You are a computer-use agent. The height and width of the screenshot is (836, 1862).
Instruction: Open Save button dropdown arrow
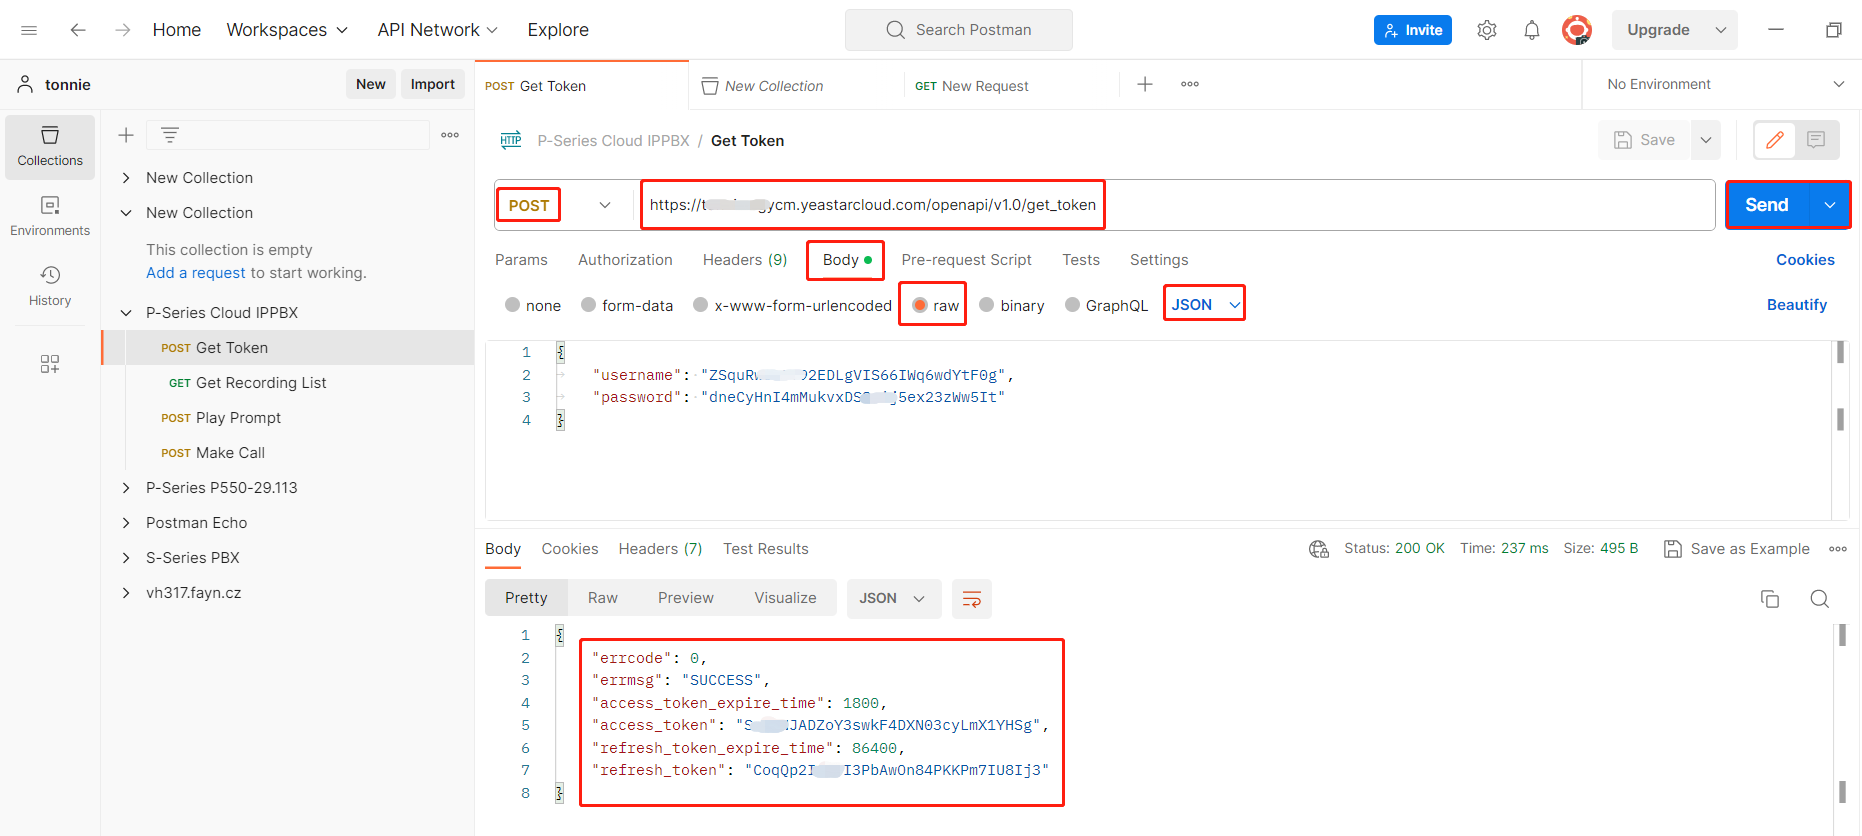click(x=1706, y=140)
